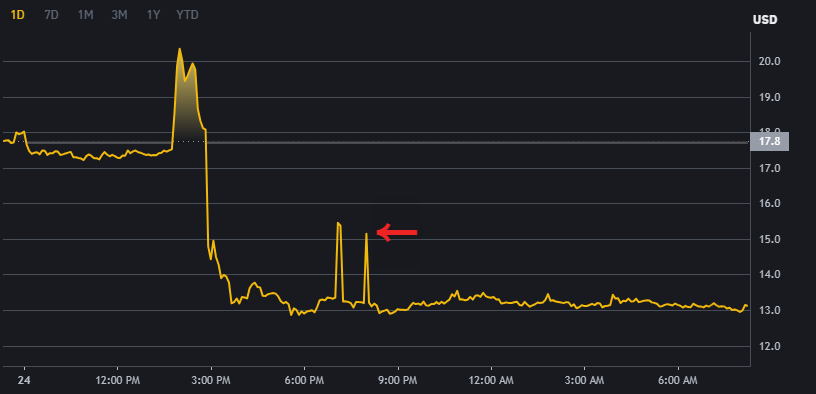
Task: Click the 3:00 AM time axis label
Action: [585, 380]
